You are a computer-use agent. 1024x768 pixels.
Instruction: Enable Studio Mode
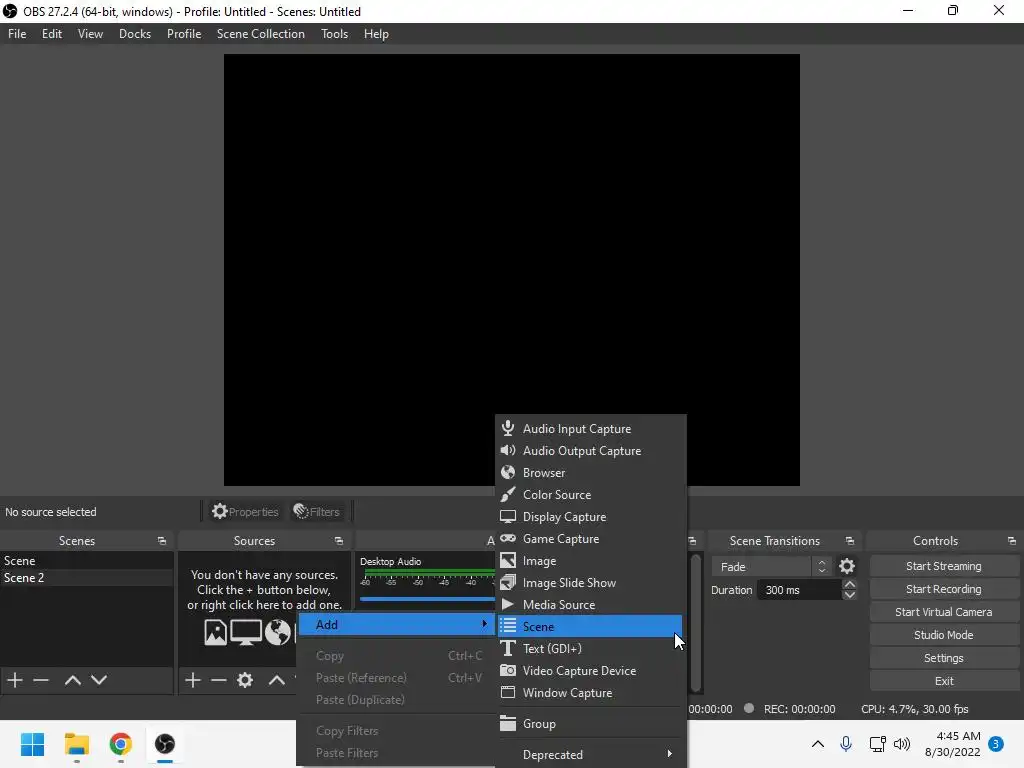(x=944, y=635)
